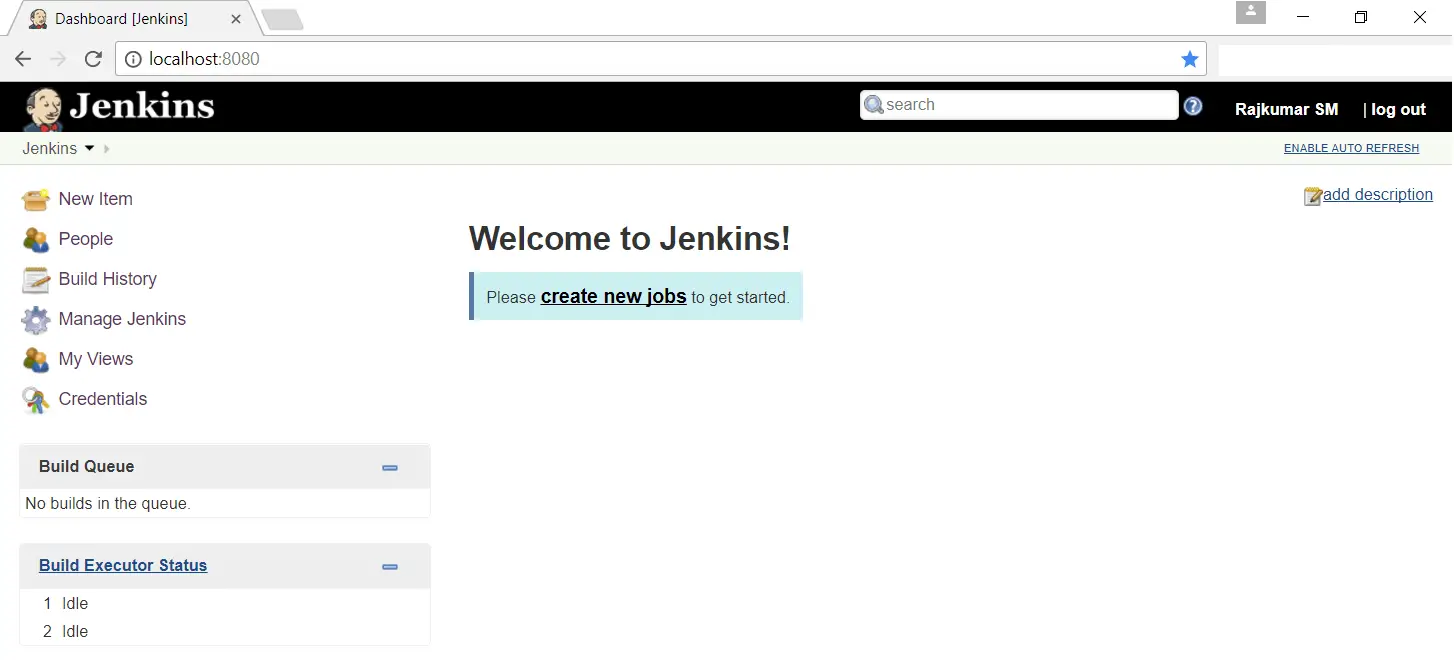Viewport: 1454px width, 660px height.
Task: Click the Manage Jenkins gear icon
Action: point(36,319)
